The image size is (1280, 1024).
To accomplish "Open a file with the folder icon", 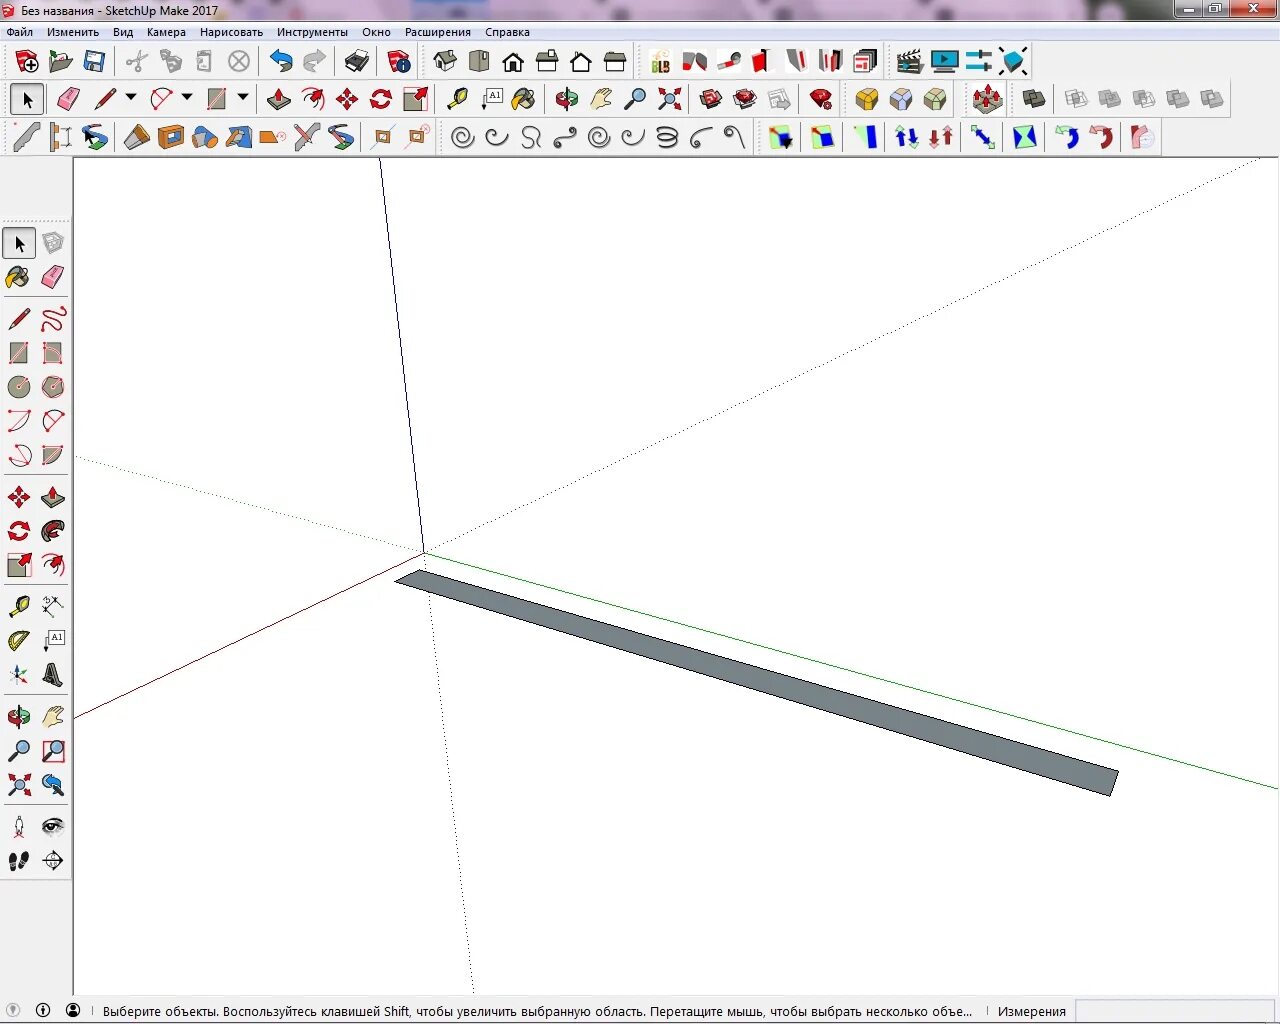I will click(61, 62).
